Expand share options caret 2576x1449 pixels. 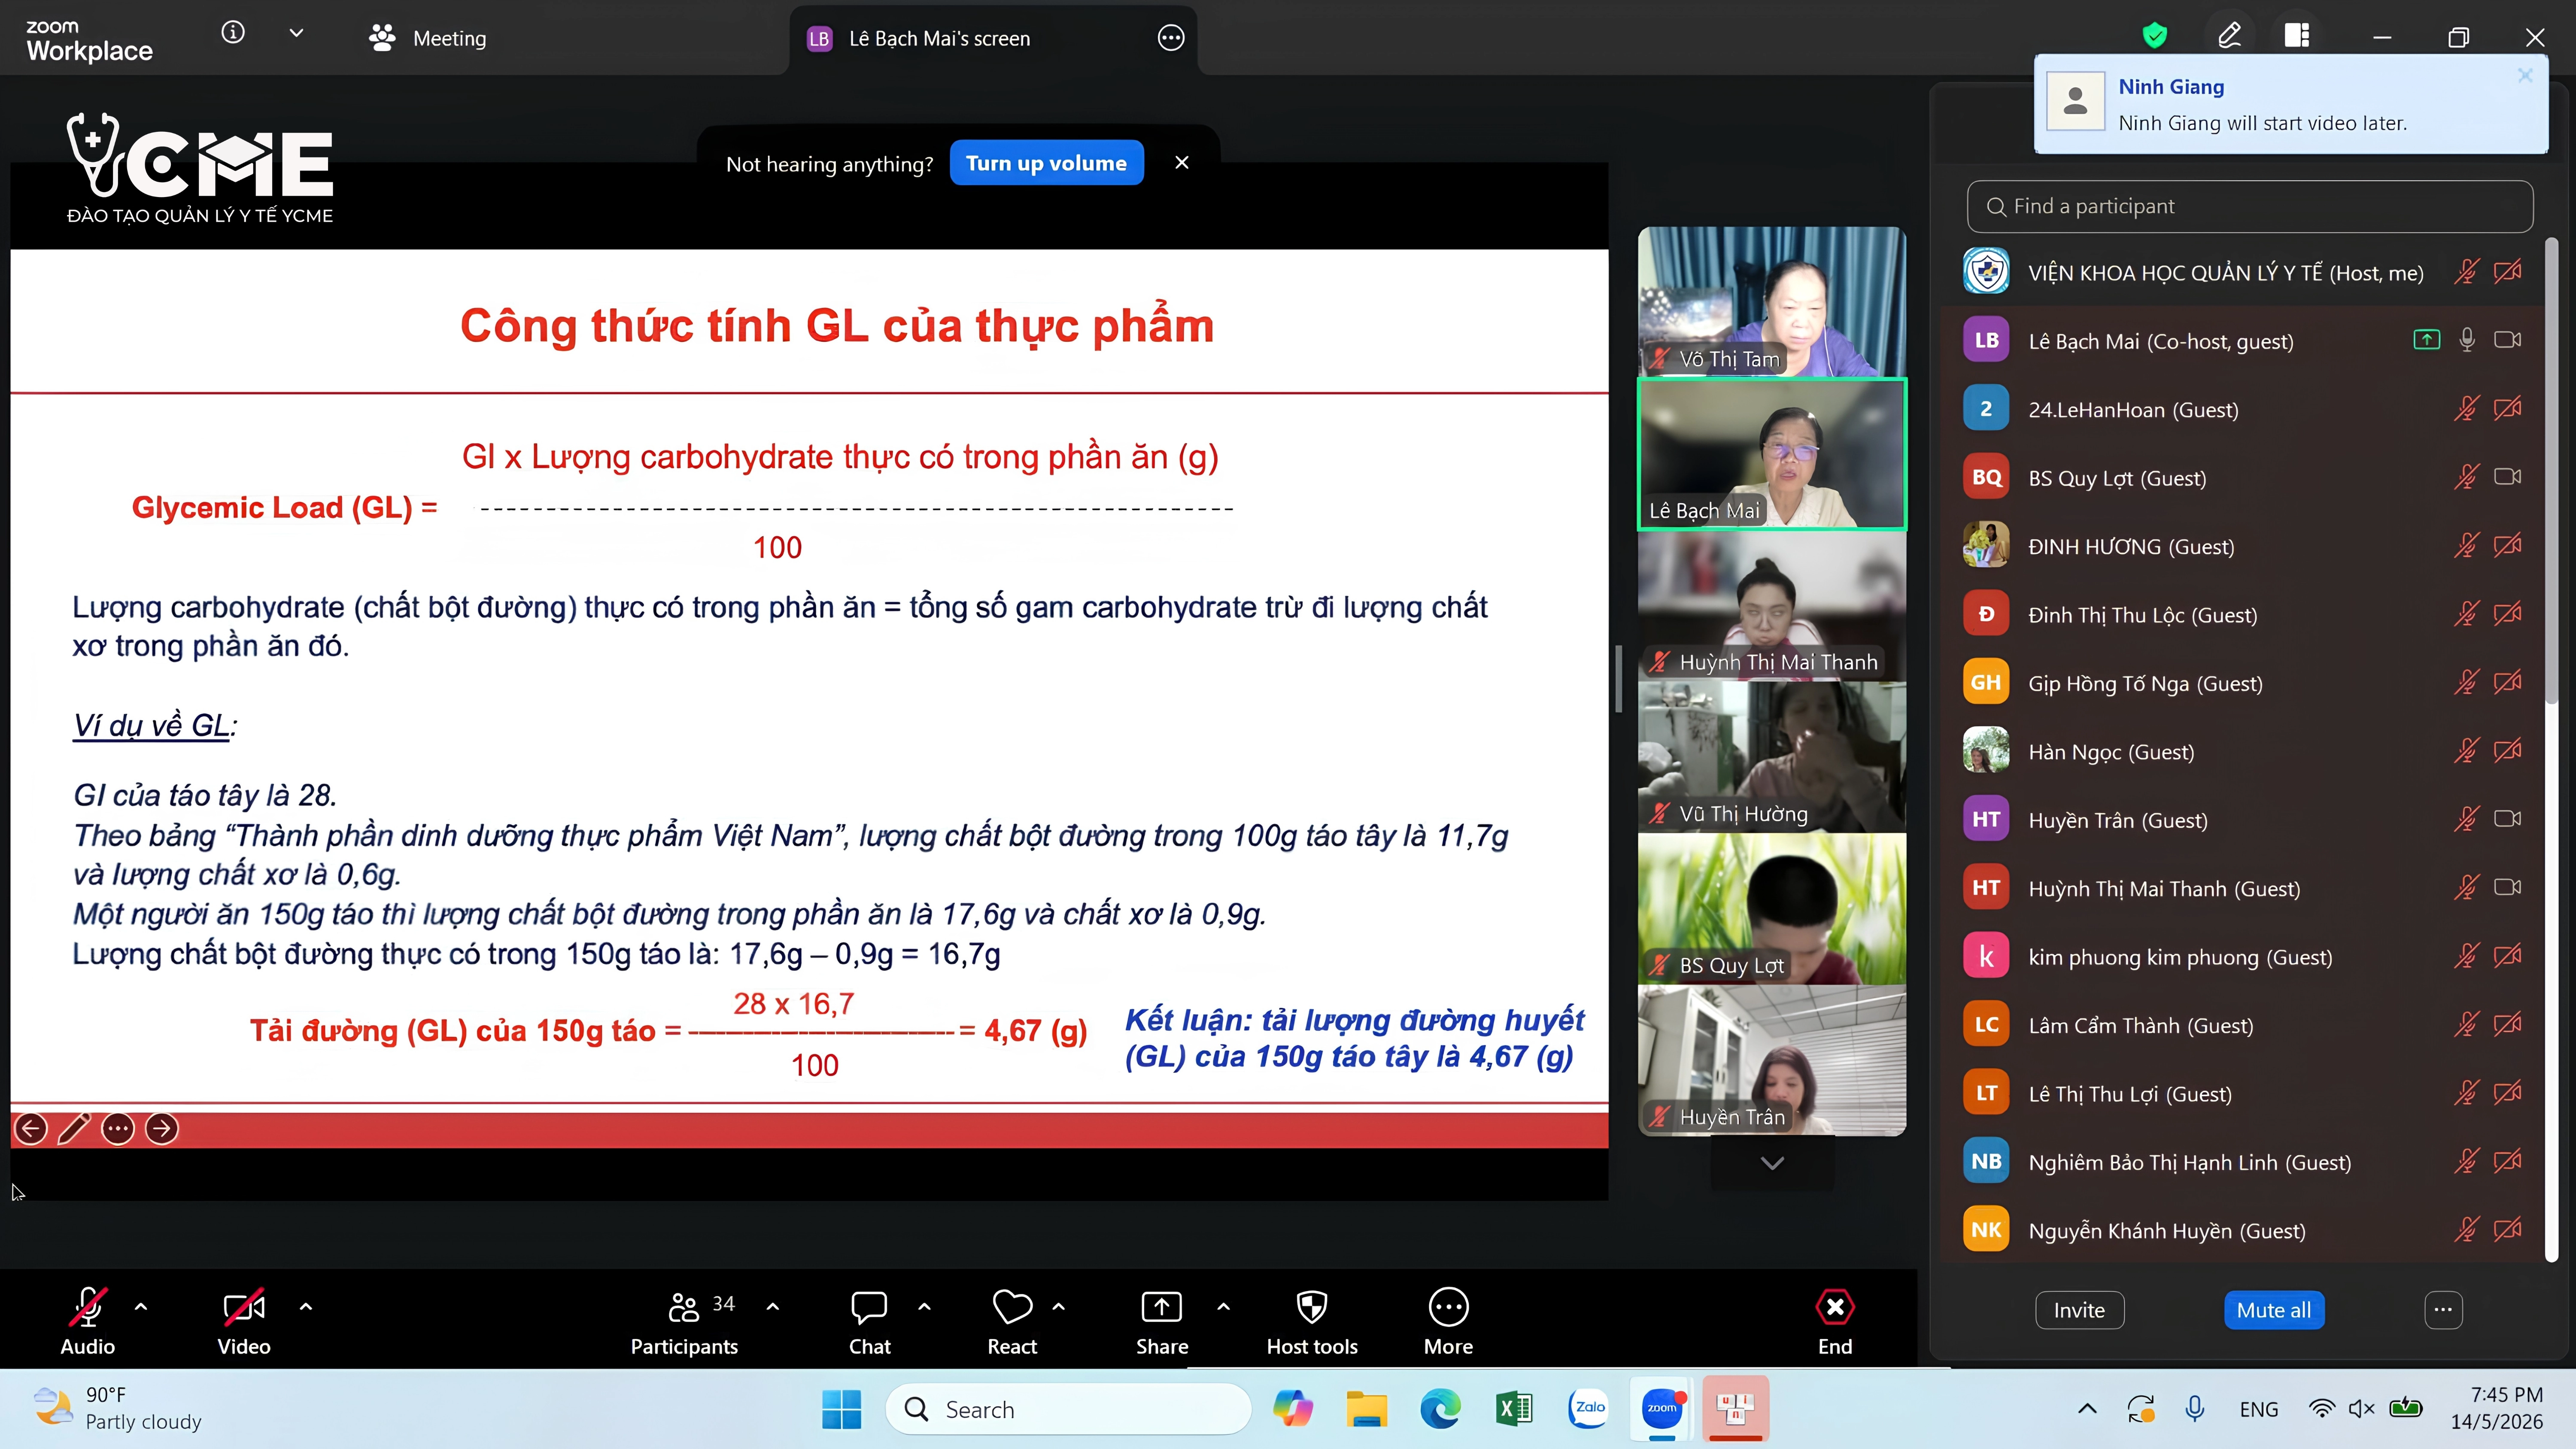1223,1306
